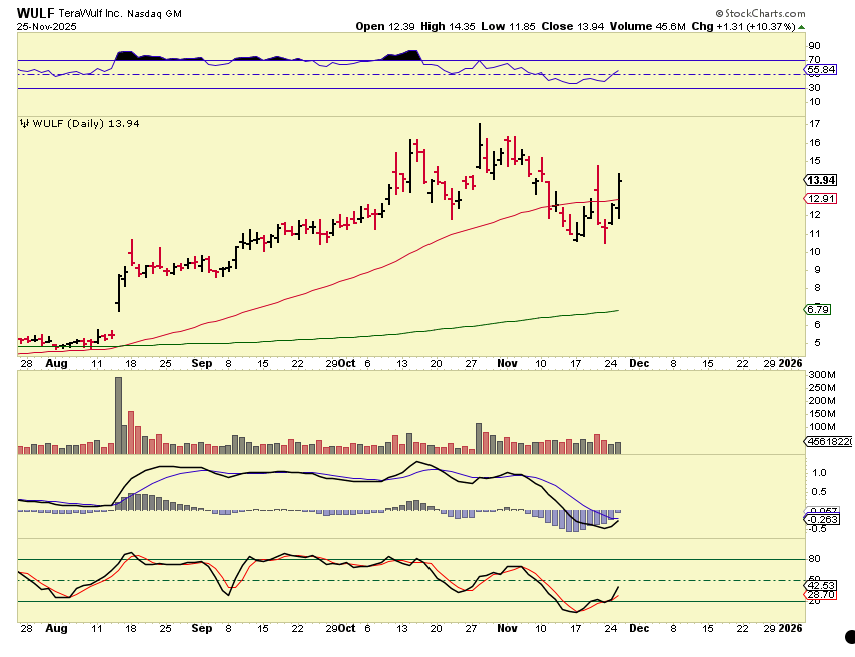Click the WULF (Daily) 13.94 legend text

(86, 124)
